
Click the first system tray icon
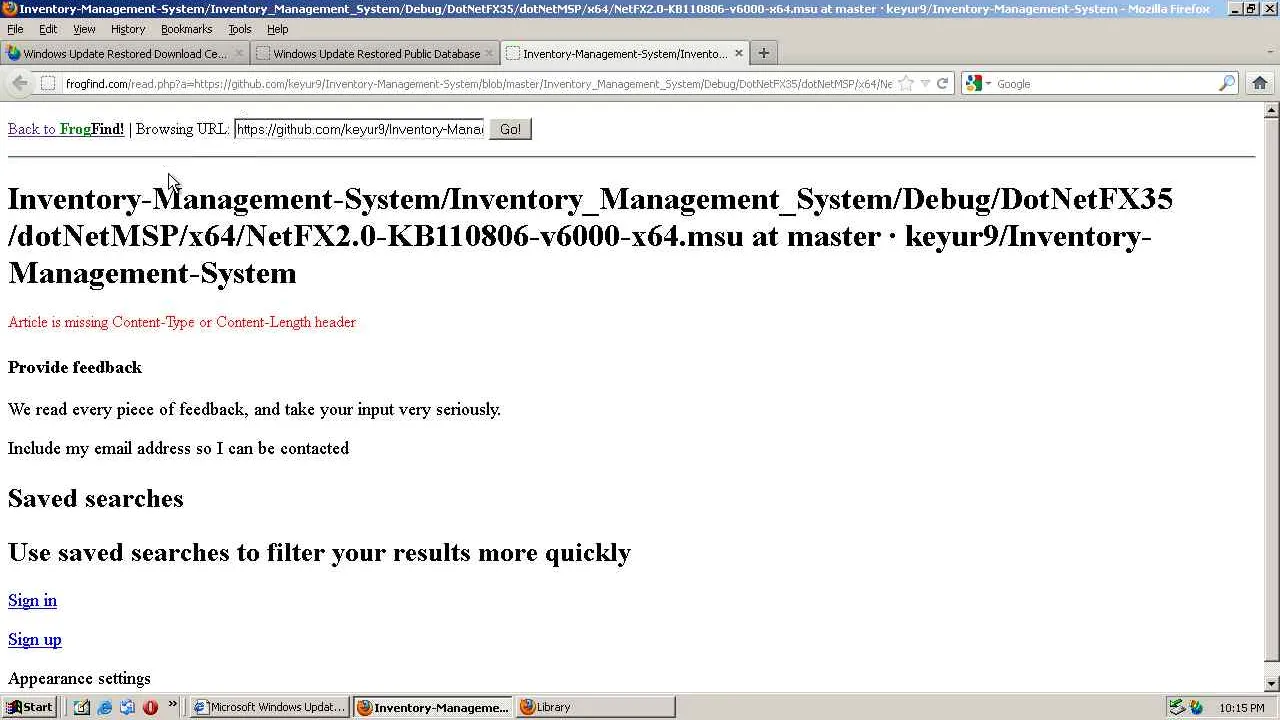(1177, 708)
